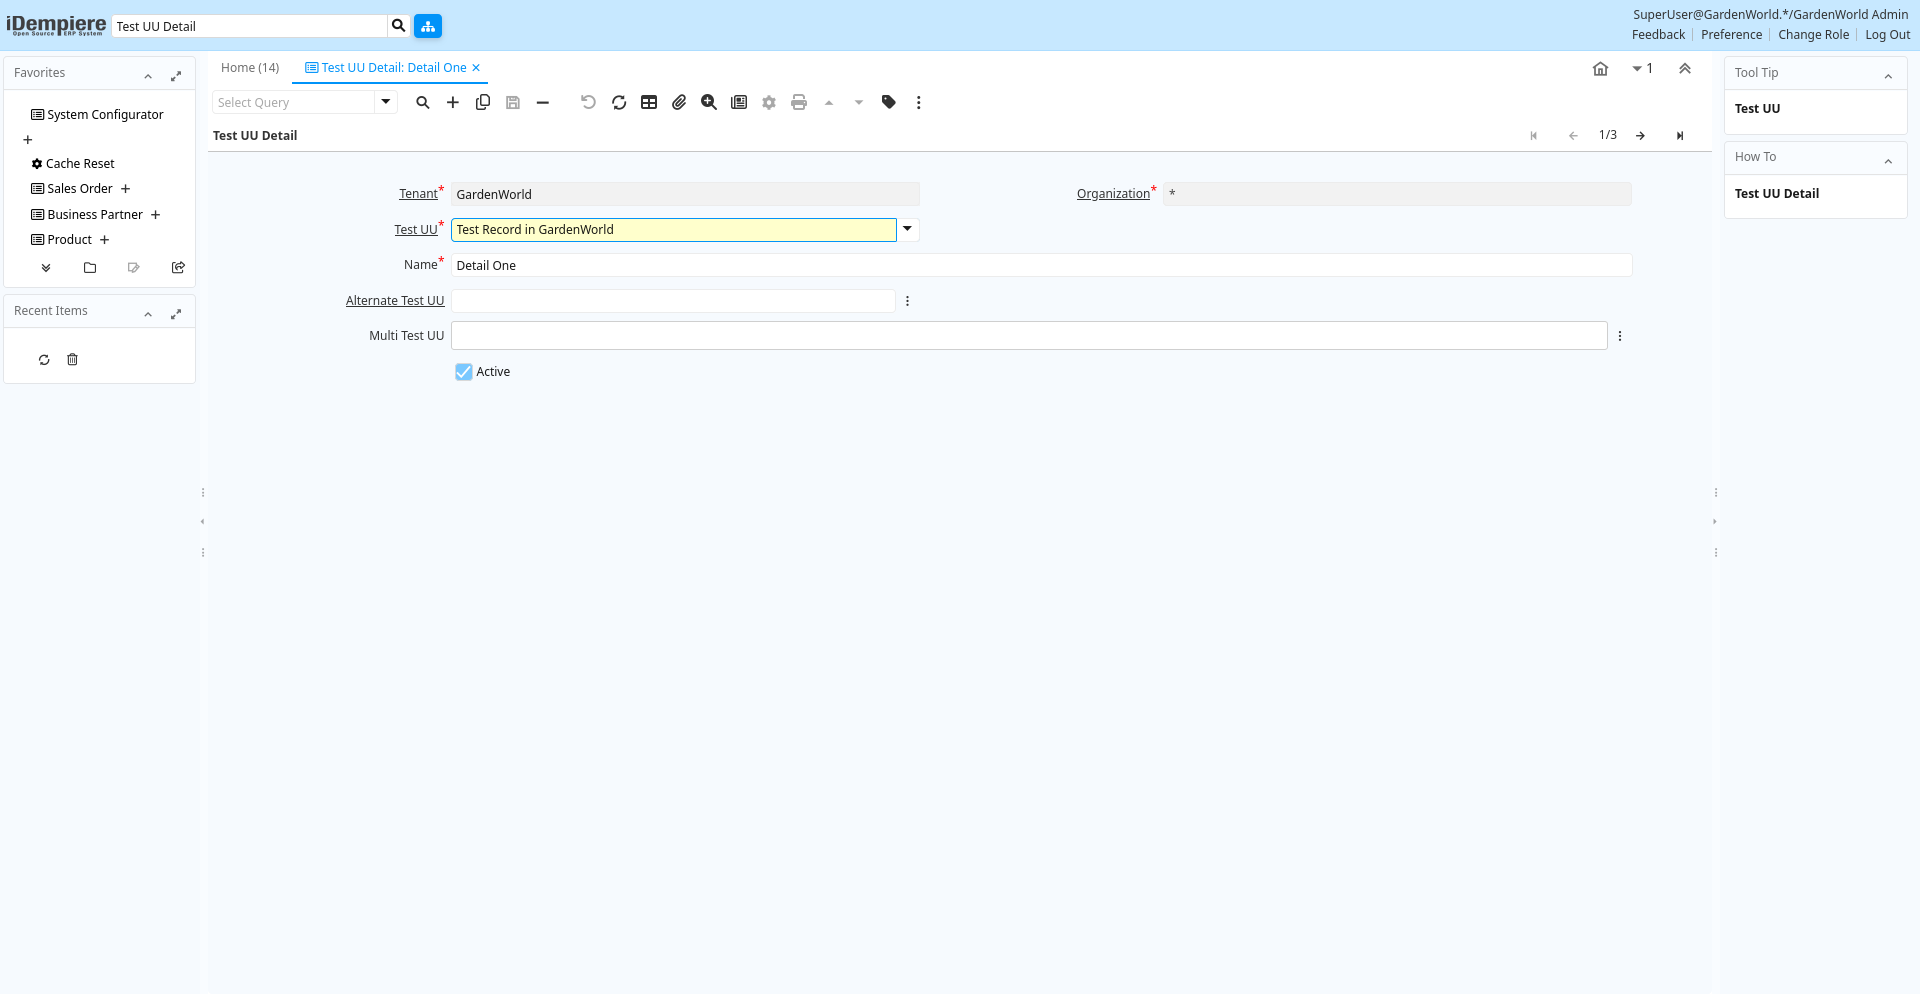The width and height of the screenshot is (1920, 994).
Task: Uncheck the Active checkbox
Action: (x=464, y=372)
